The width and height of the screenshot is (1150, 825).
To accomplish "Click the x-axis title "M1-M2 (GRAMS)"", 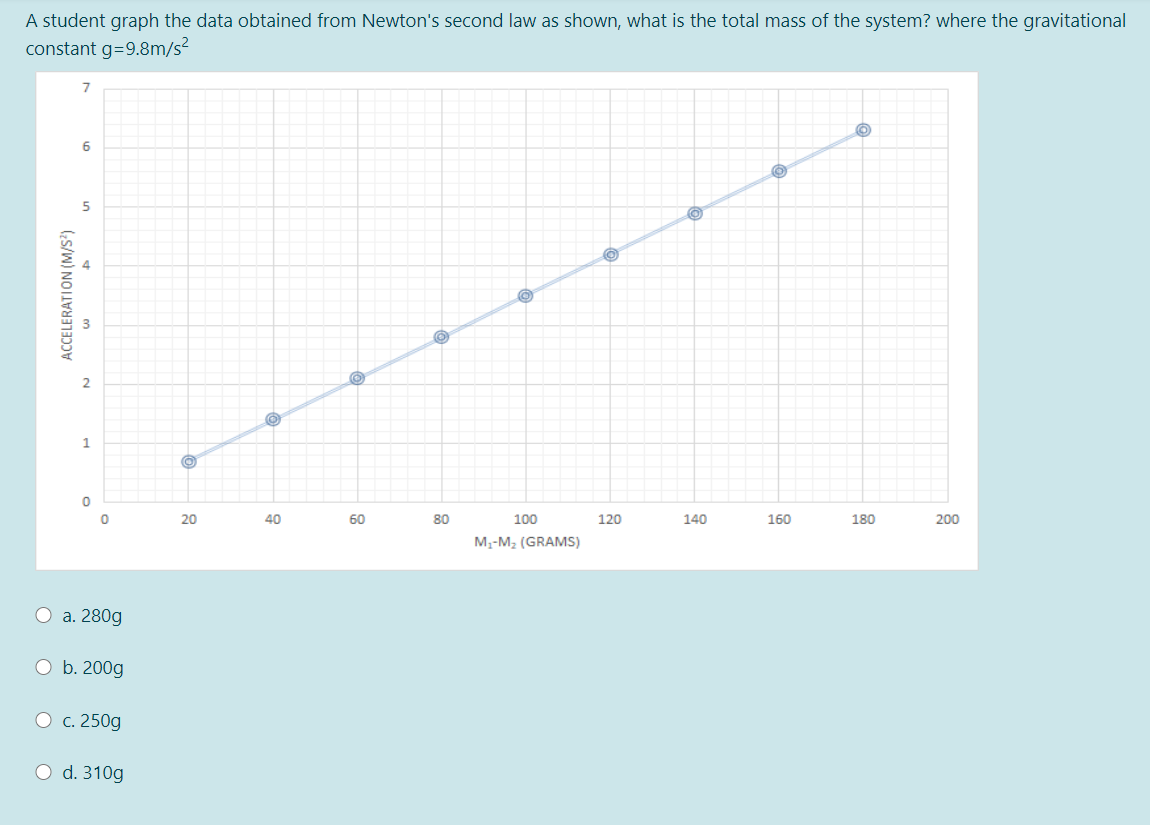I will 527,542.
